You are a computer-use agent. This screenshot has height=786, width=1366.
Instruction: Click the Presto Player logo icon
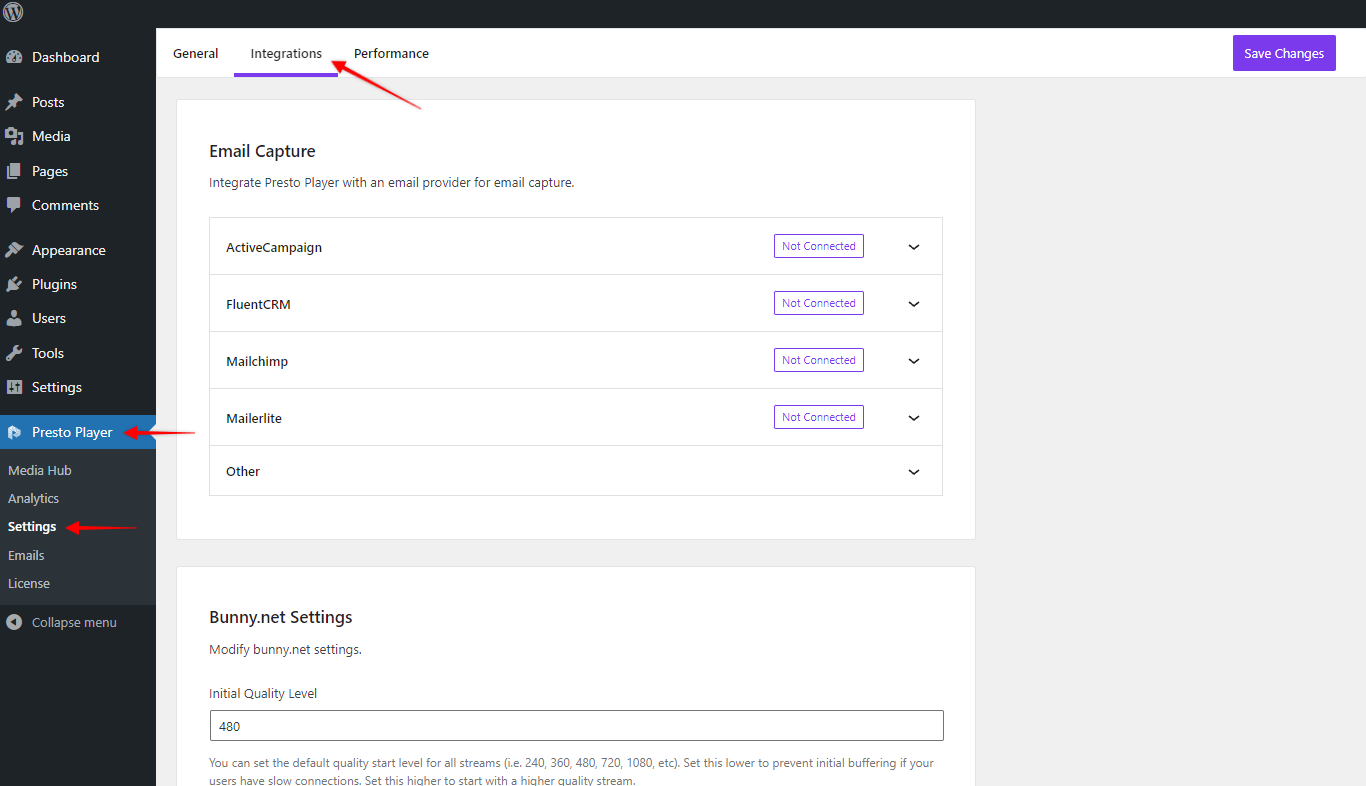click(x=14, y=432)
